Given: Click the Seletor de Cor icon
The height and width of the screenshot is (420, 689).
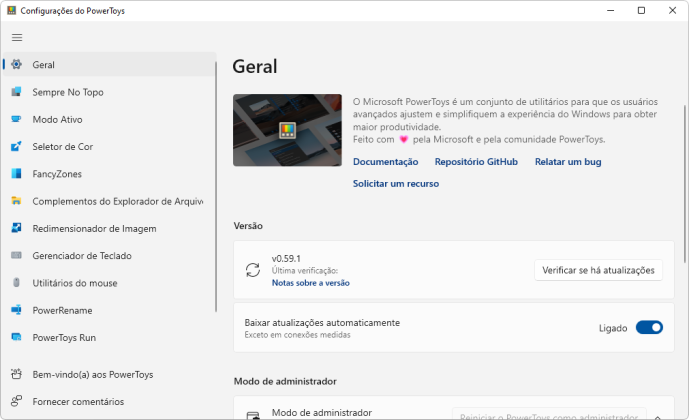Looking at the screenshot, I should [x=16, y=146].
